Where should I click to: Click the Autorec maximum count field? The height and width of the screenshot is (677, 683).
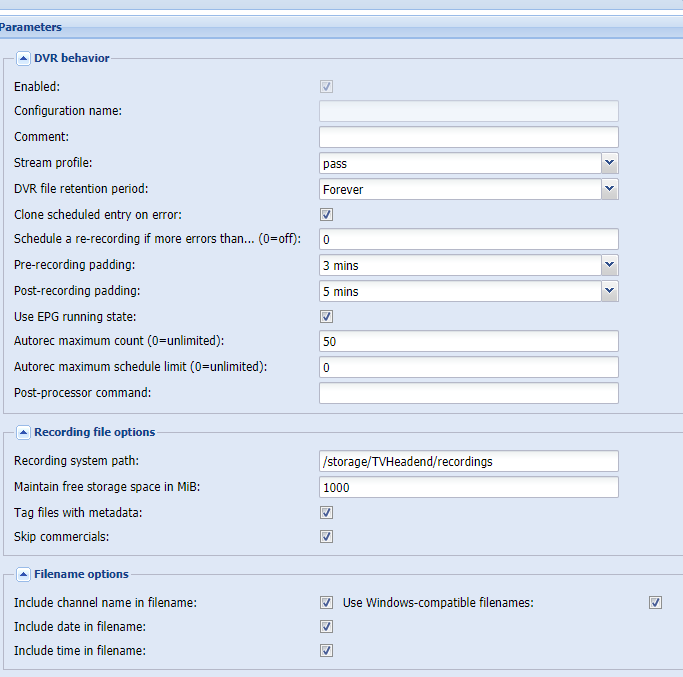(x=468, y=342)
